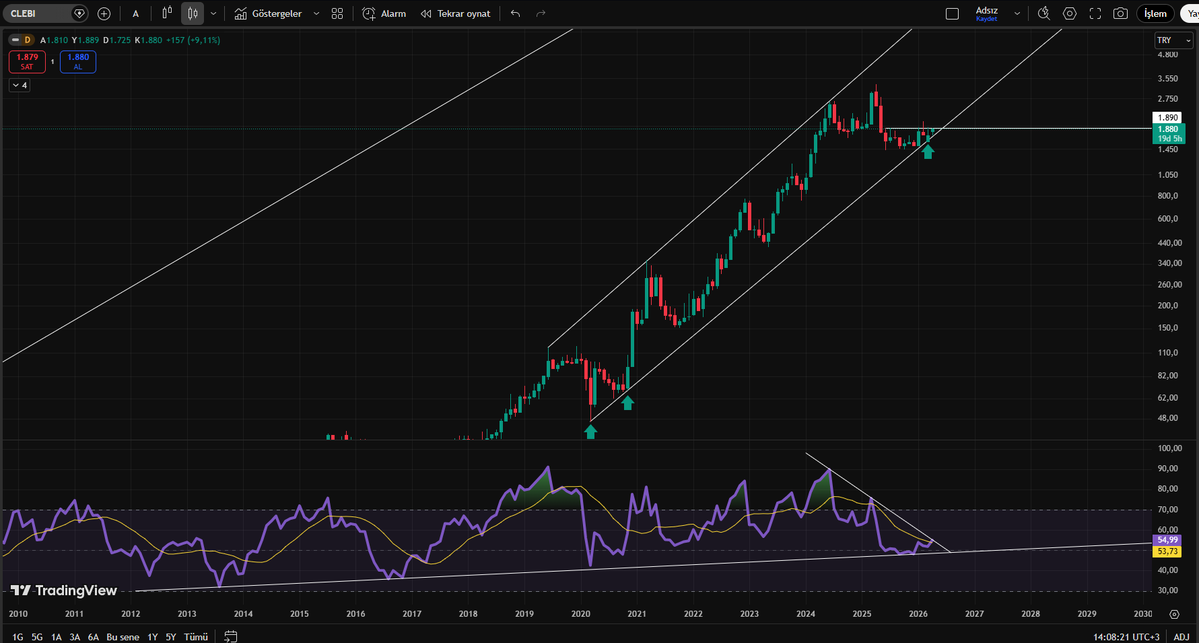The height and width of the screenshot is (643, 1199).
Task: Redo the chart action
Action: pyautogui.click(x=541, y=14)
